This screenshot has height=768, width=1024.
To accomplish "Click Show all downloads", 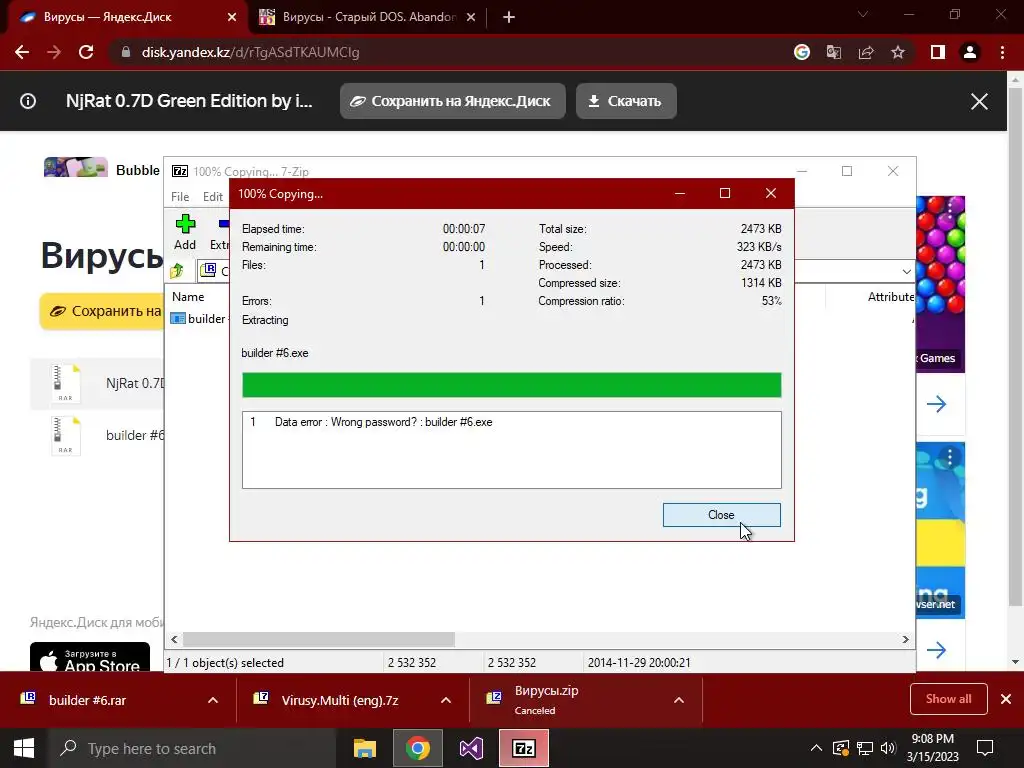I will (x=948, y=699).
